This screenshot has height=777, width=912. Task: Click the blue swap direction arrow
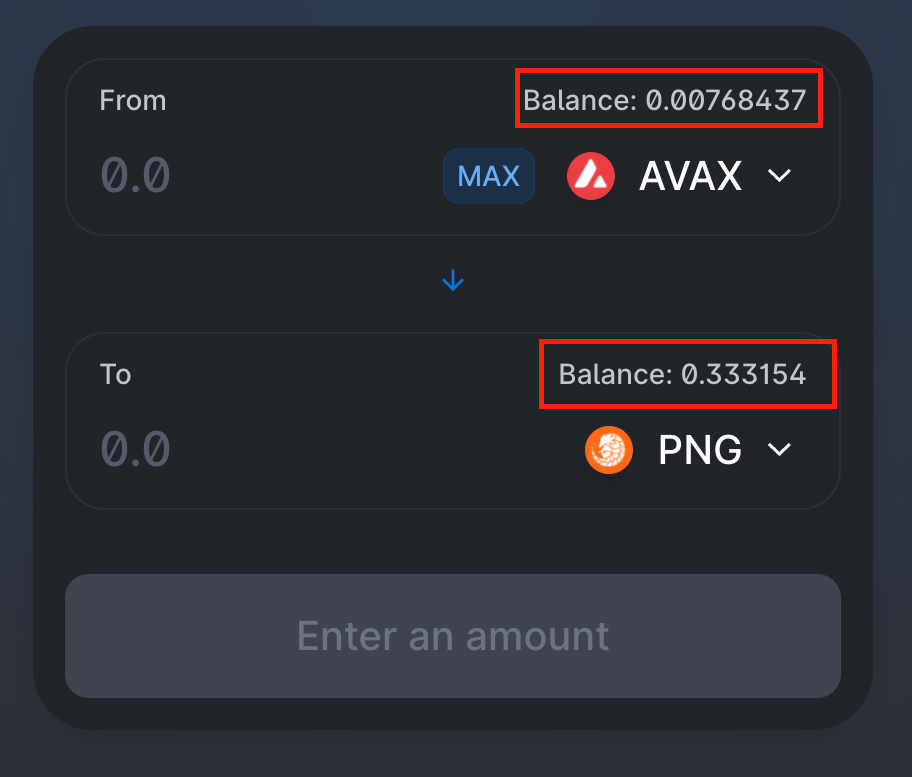point(453,281)
